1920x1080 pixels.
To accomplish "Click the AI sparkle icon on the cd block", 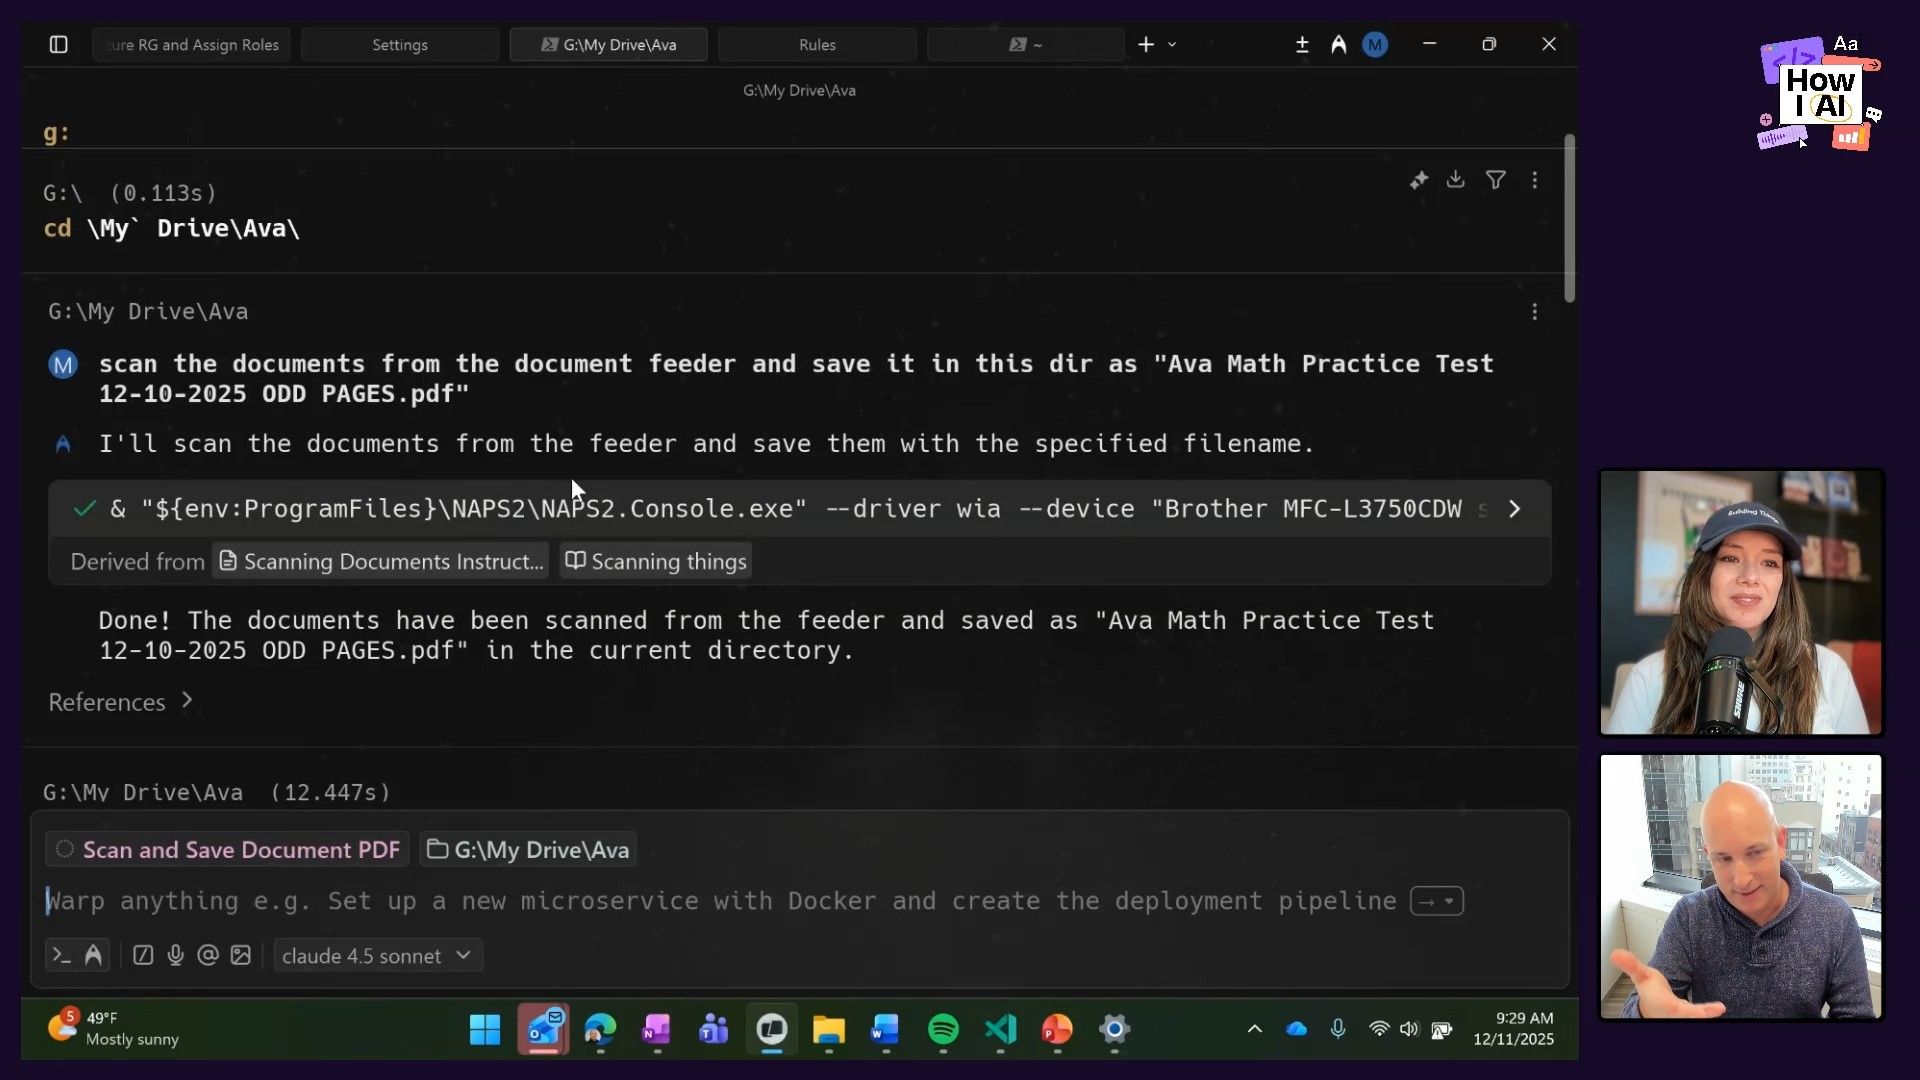I will tap(1419, 180).
